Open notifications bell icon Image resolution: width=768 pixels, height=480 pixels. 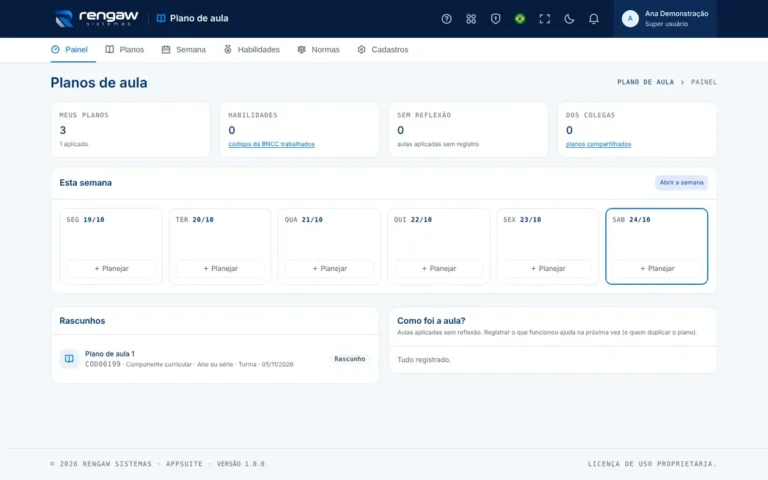tap(593, 19)
